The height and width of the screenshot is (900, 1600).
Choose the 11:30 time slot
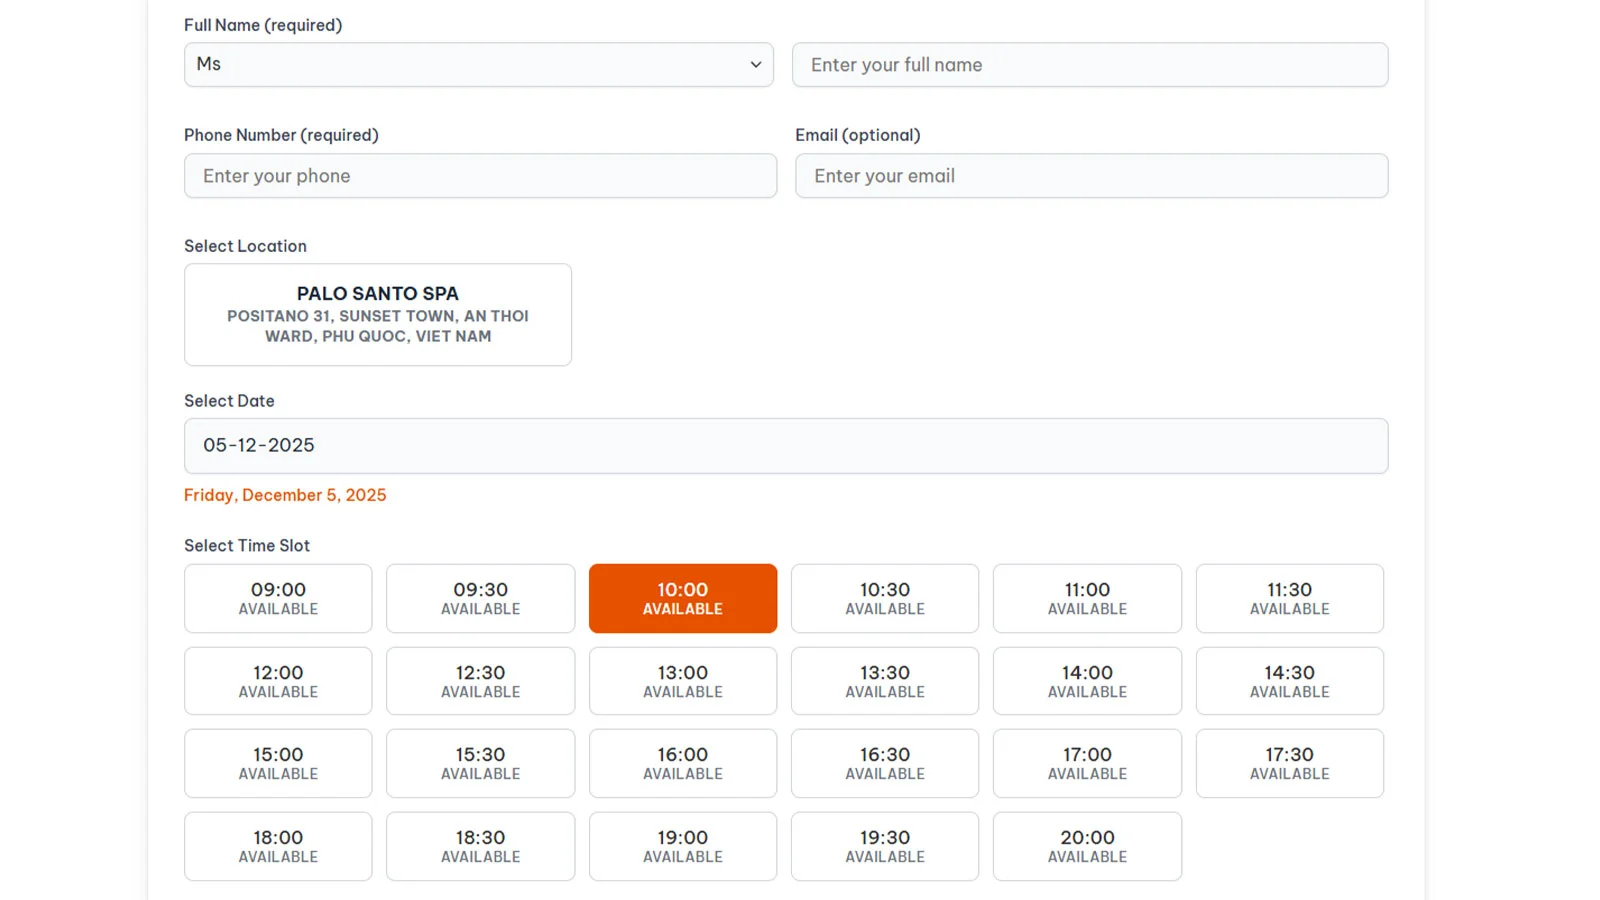pos(1289,598)
